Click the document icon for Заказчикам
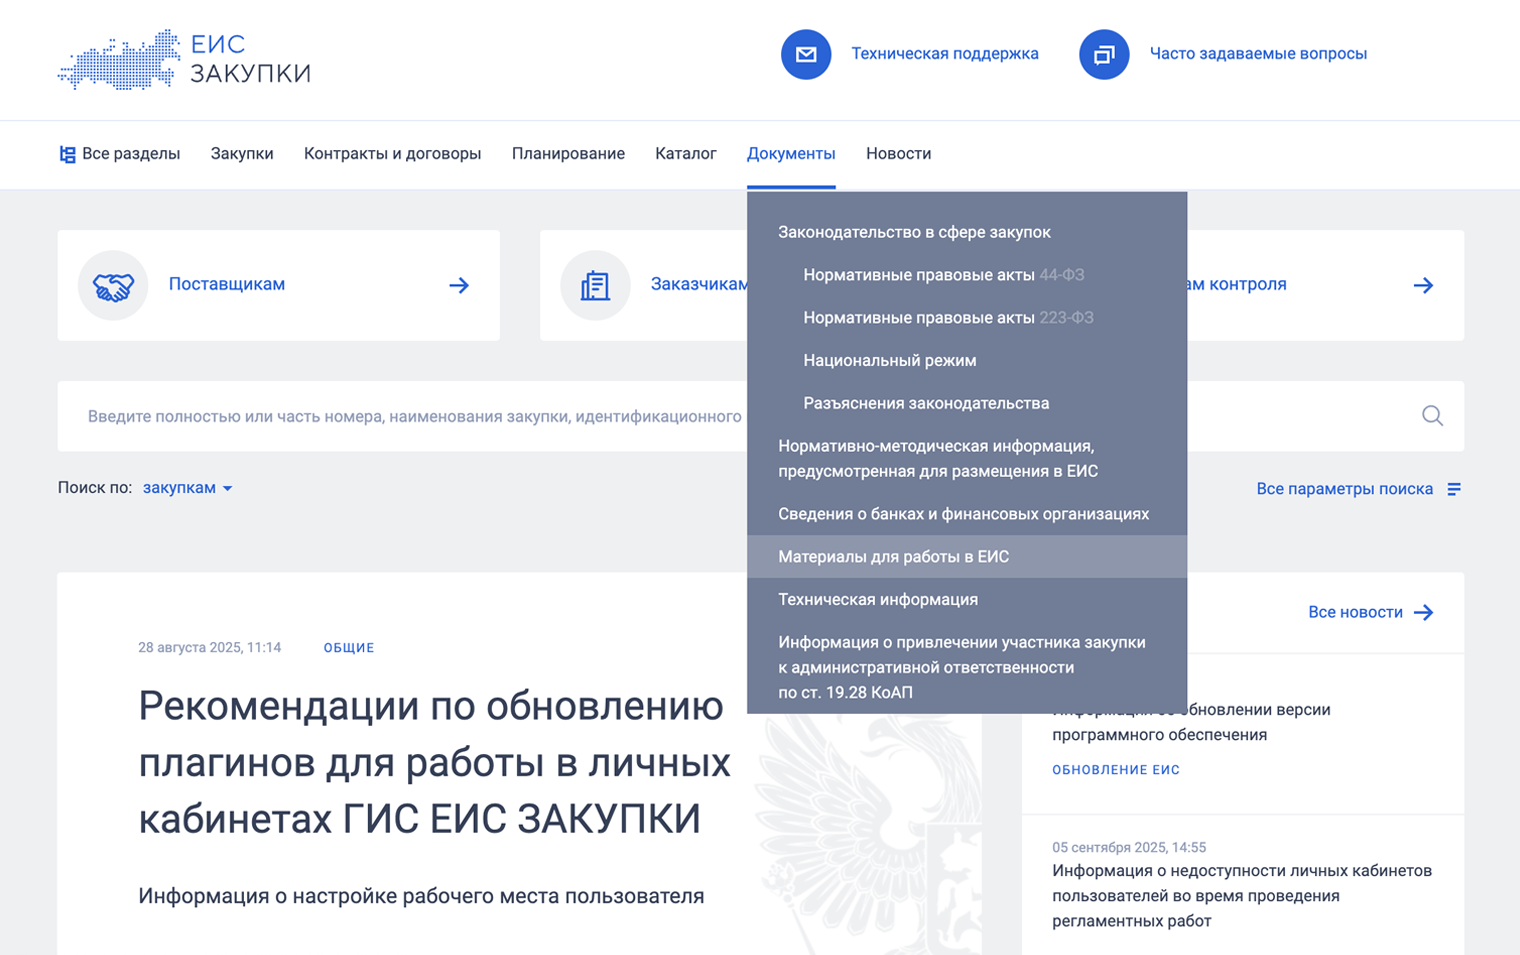 coord(595,286)
